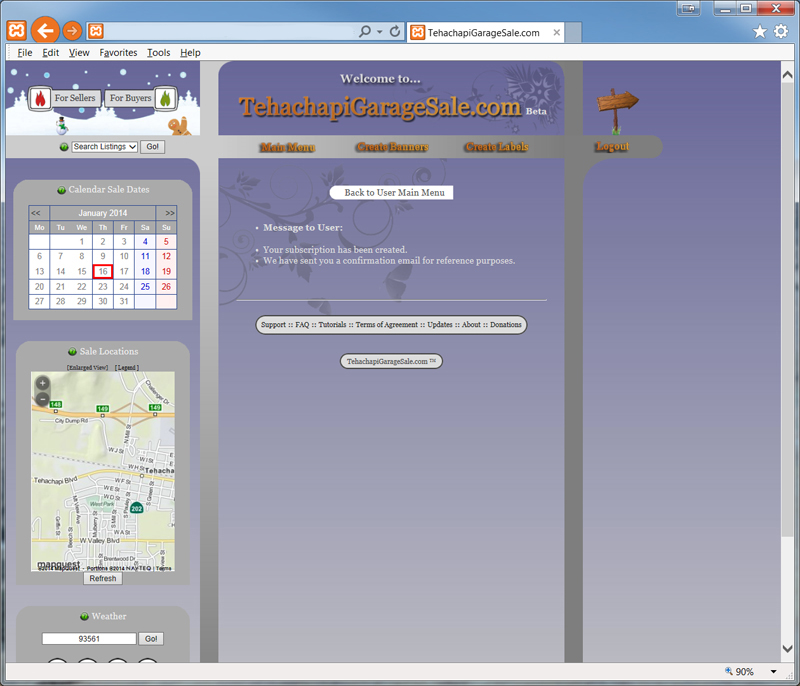The image size is (800, 686).
Task: Open the Enlarged View map link
Action: pos(87,367)
